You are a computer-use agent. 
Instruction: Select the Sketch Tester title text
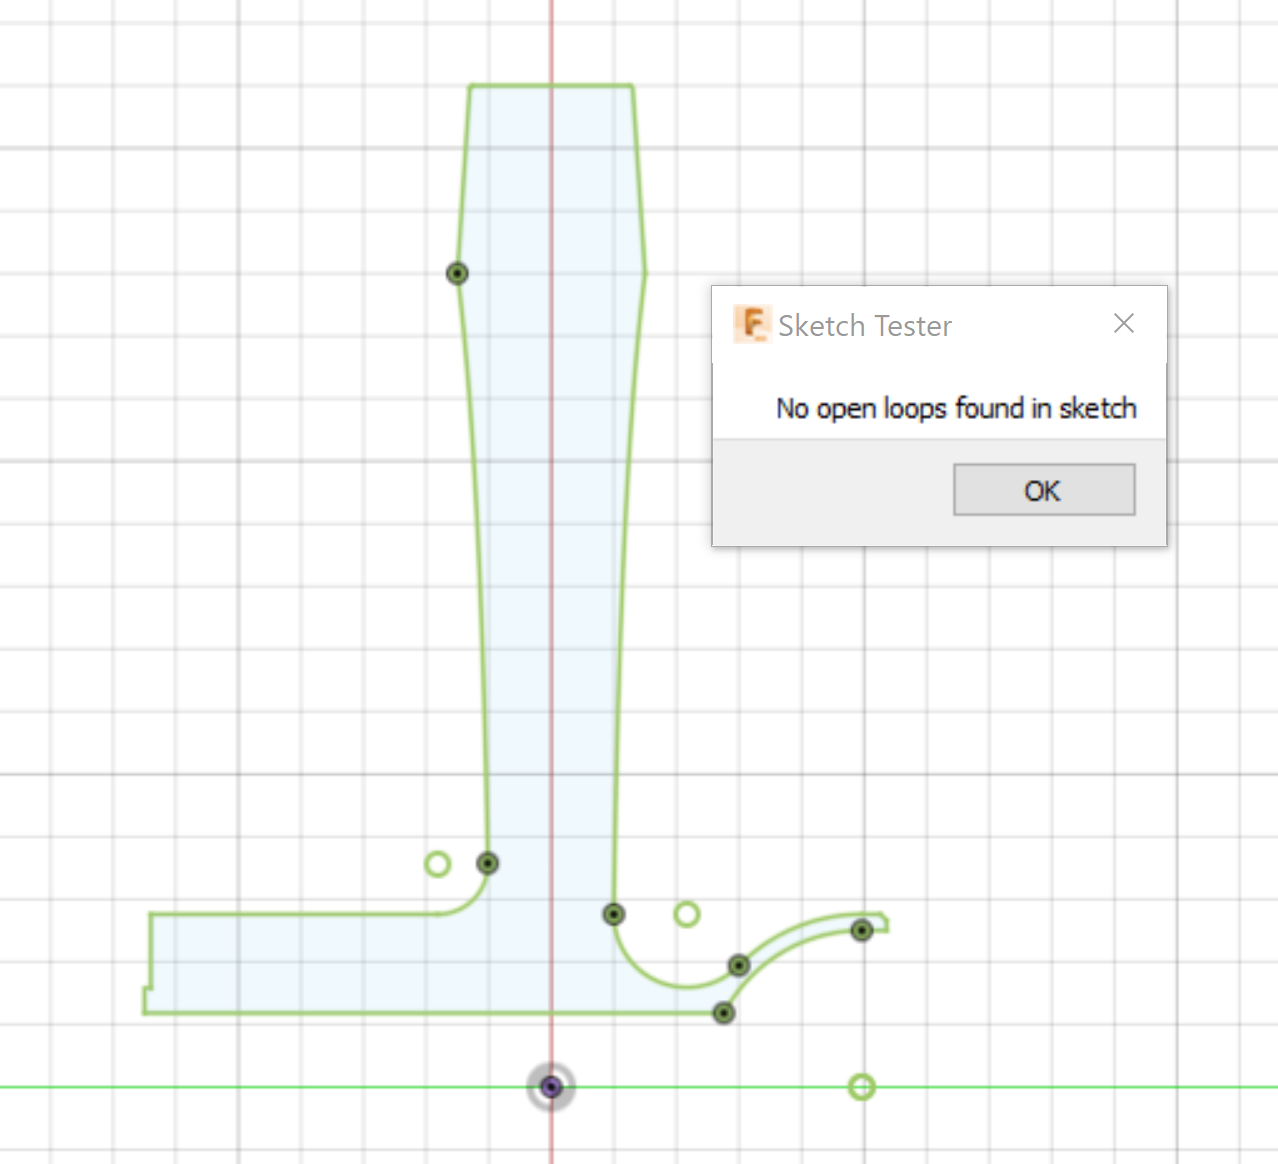point(865,326)
